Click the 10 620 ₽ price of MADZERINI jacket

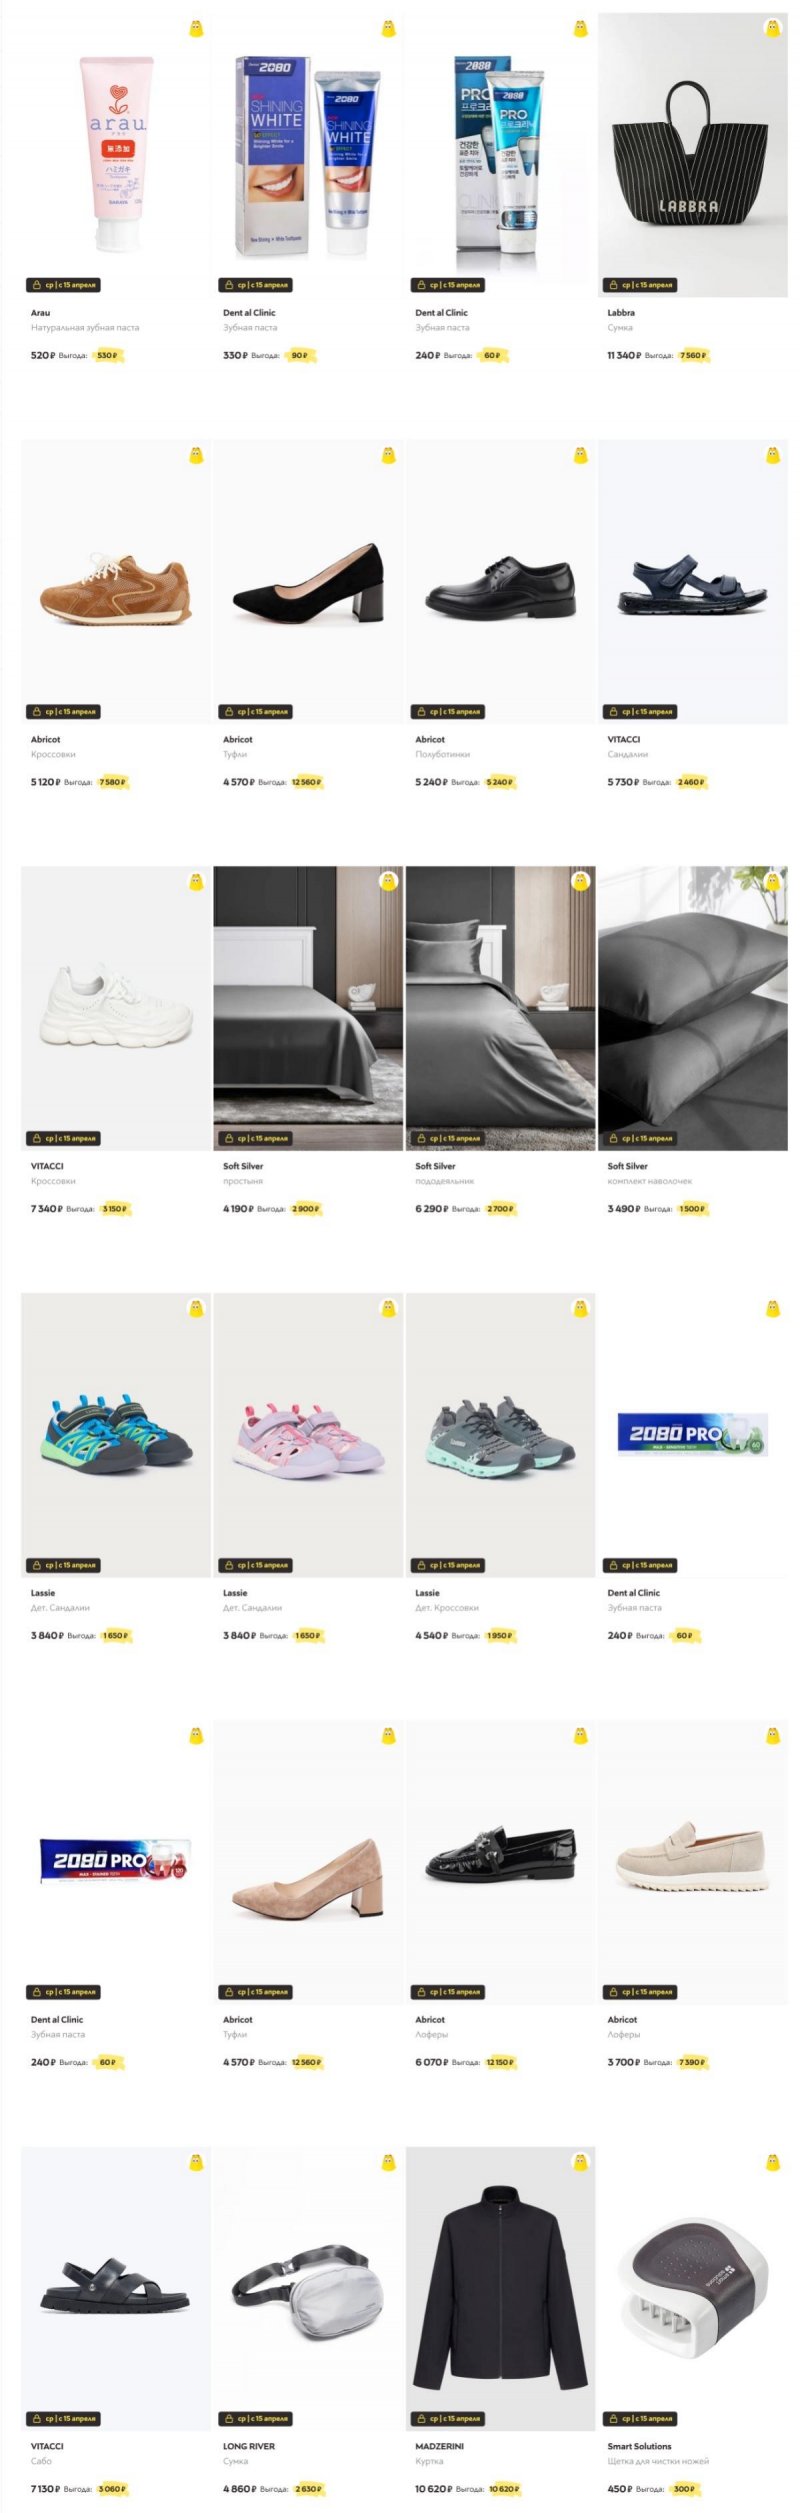coord(433,2489)
